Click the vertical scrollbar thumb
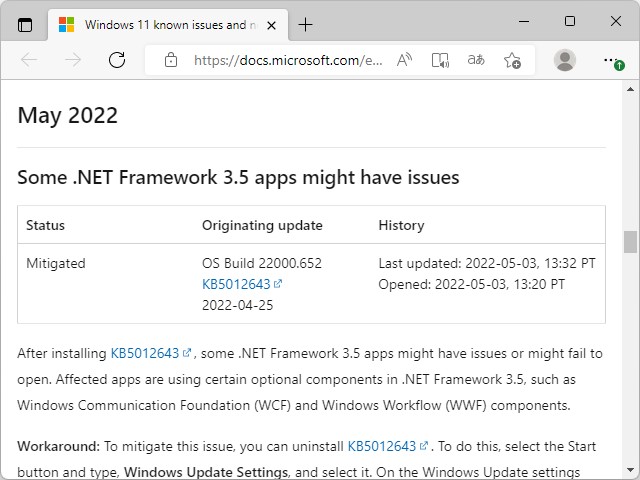This screenshot has width=640, height=480. (x=630, y=242)
